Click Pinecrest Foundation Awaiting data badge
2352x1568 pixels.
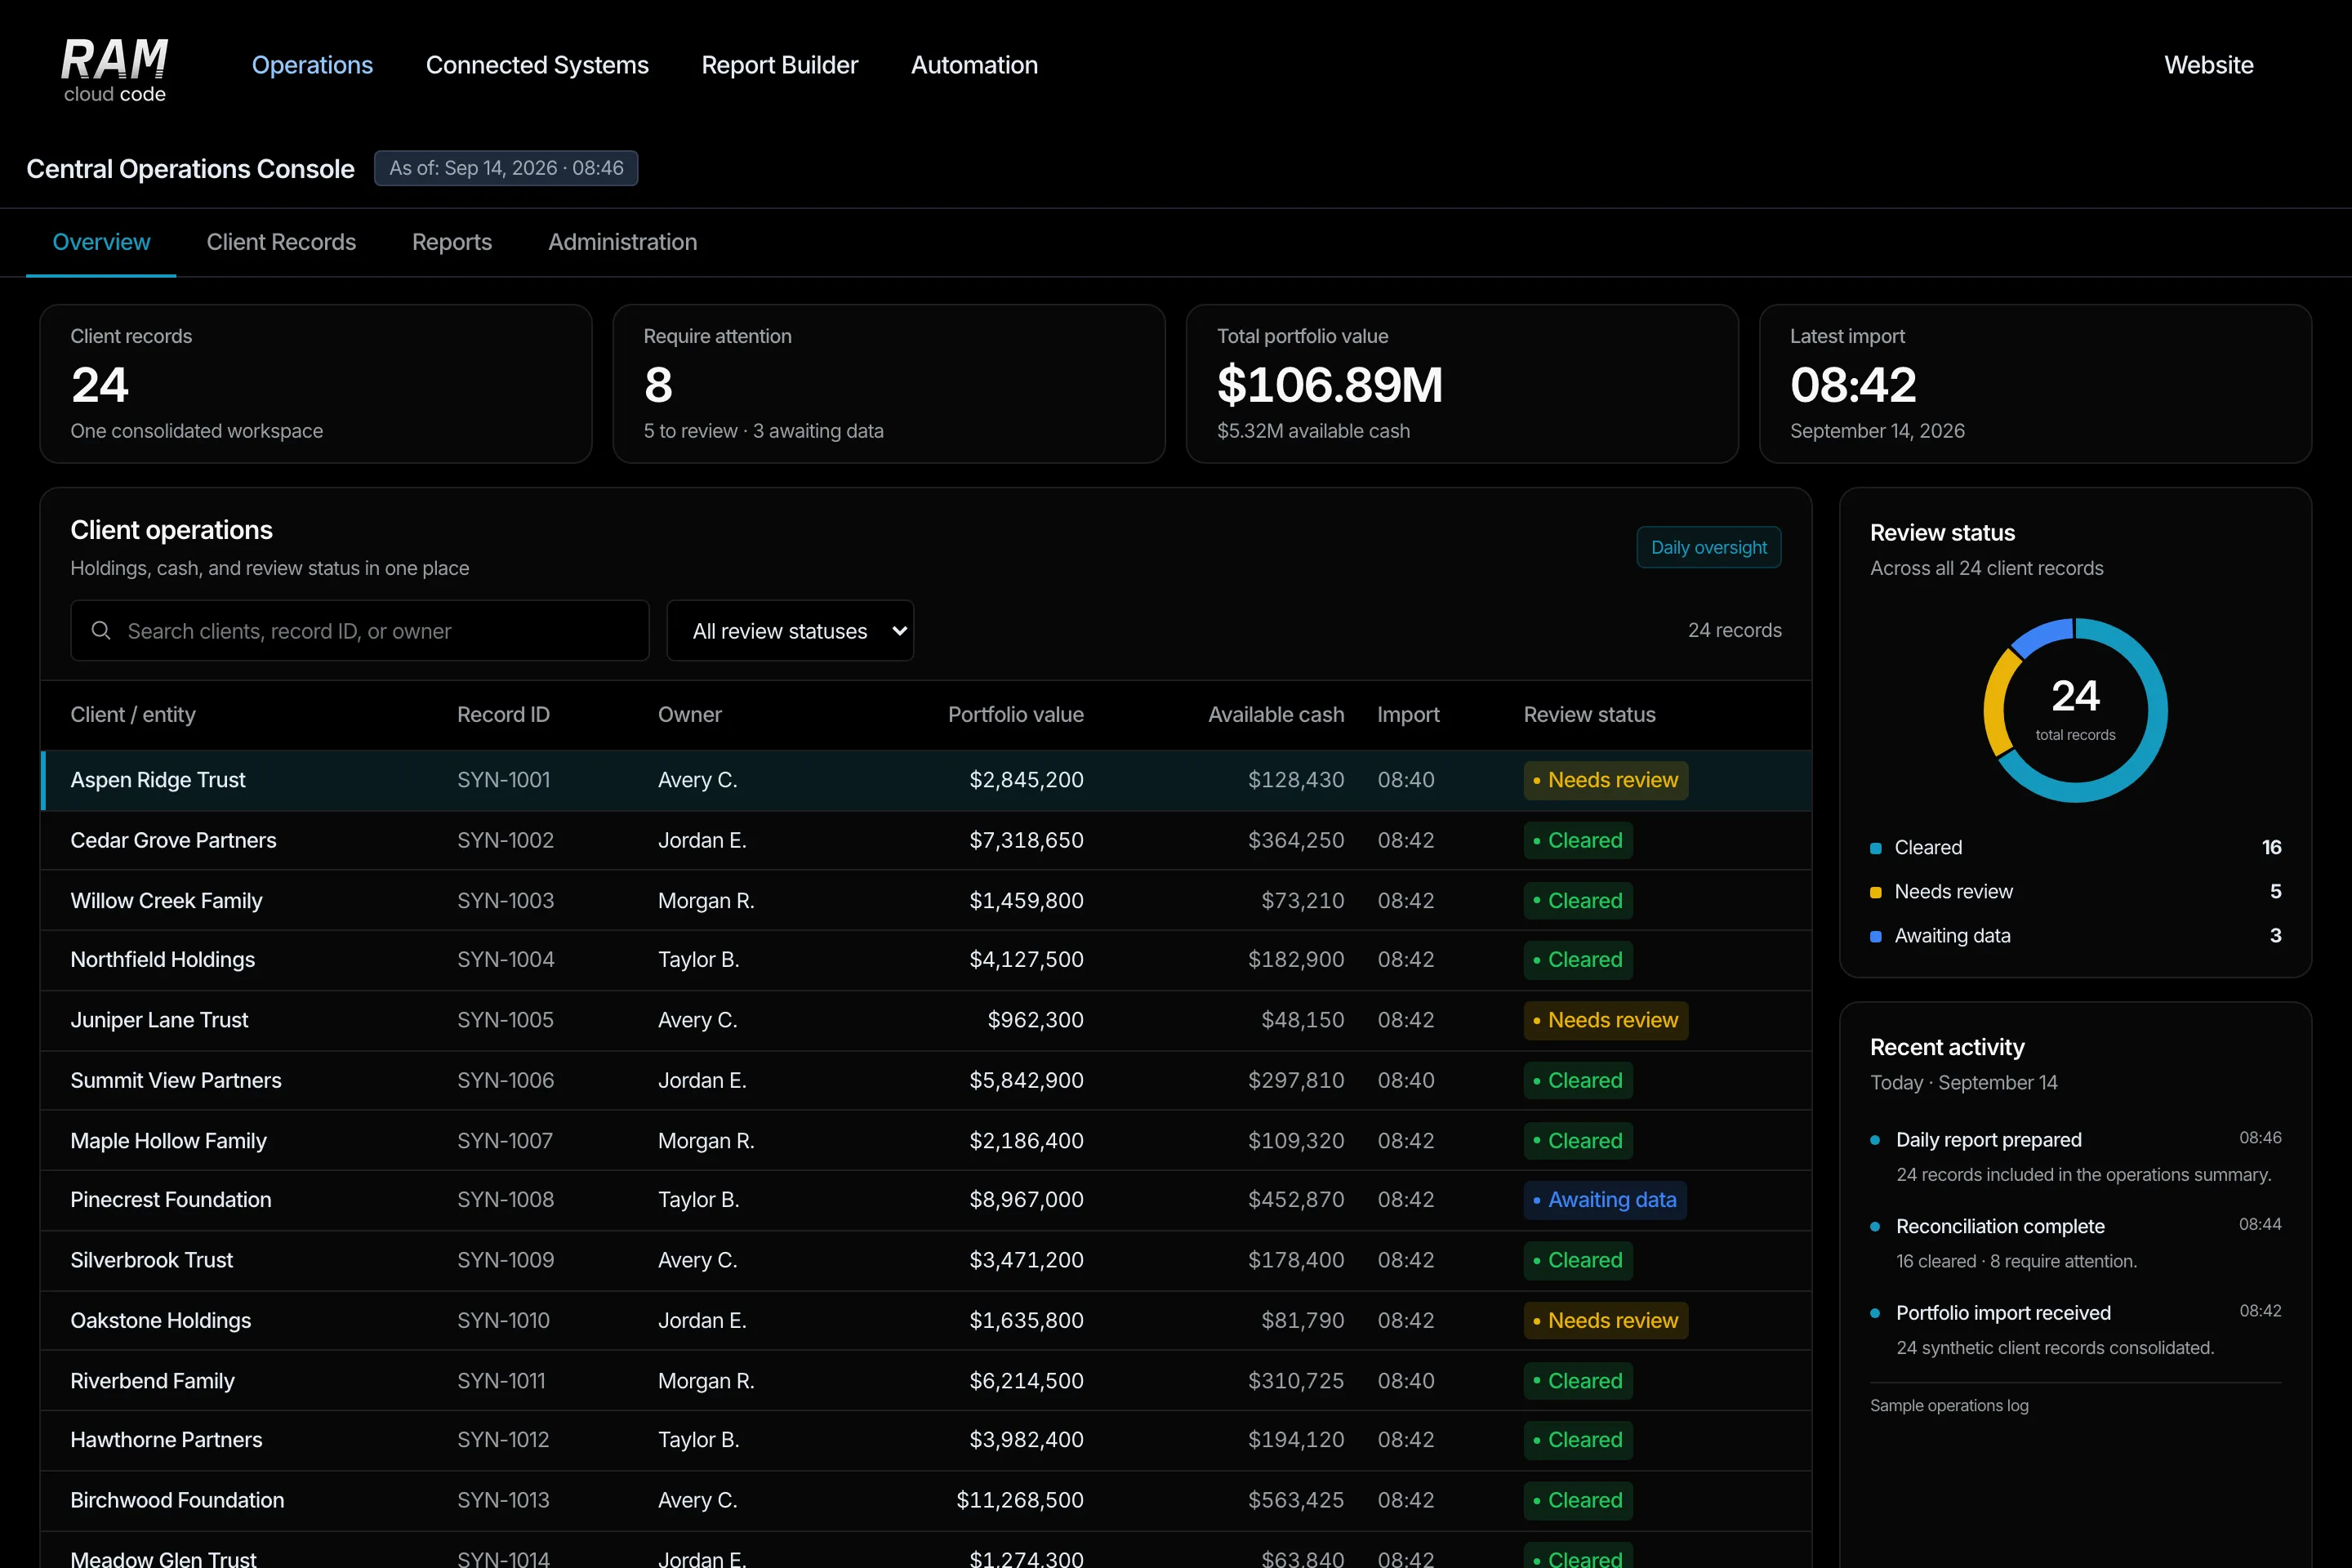1604,1199
